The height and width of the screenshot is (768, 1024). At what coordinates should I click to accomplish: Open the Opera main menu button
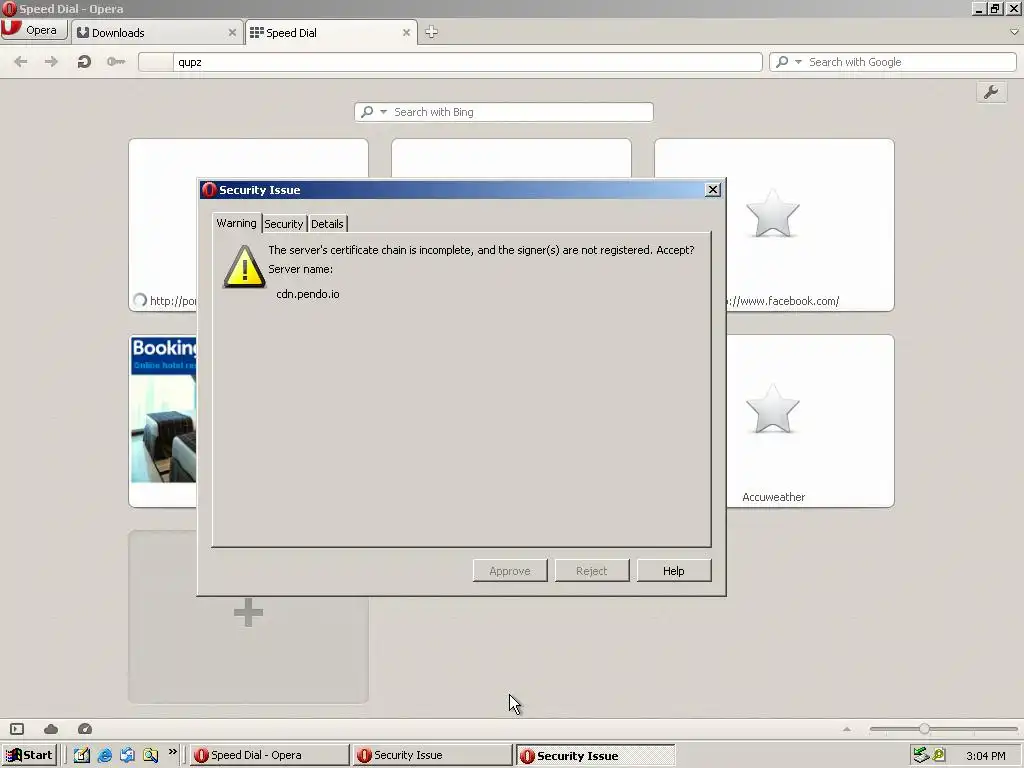coord(34,30)
